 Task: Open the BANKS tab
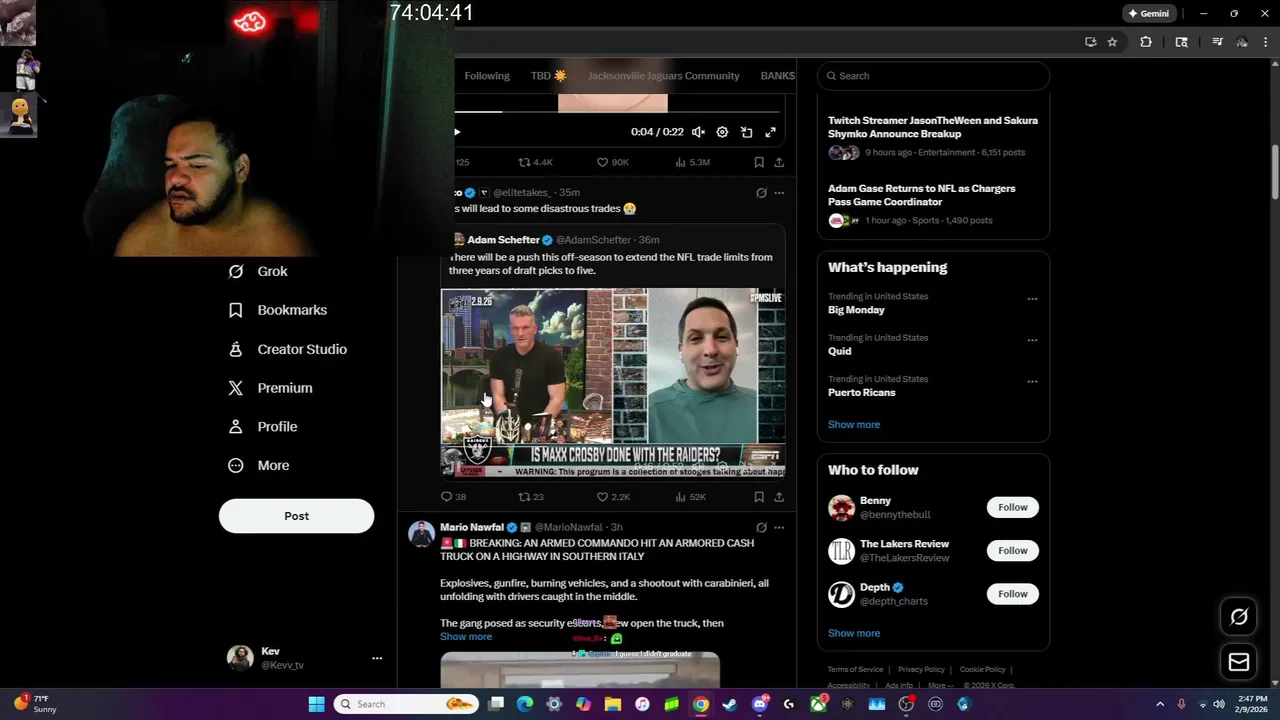(x=777, y=76)
